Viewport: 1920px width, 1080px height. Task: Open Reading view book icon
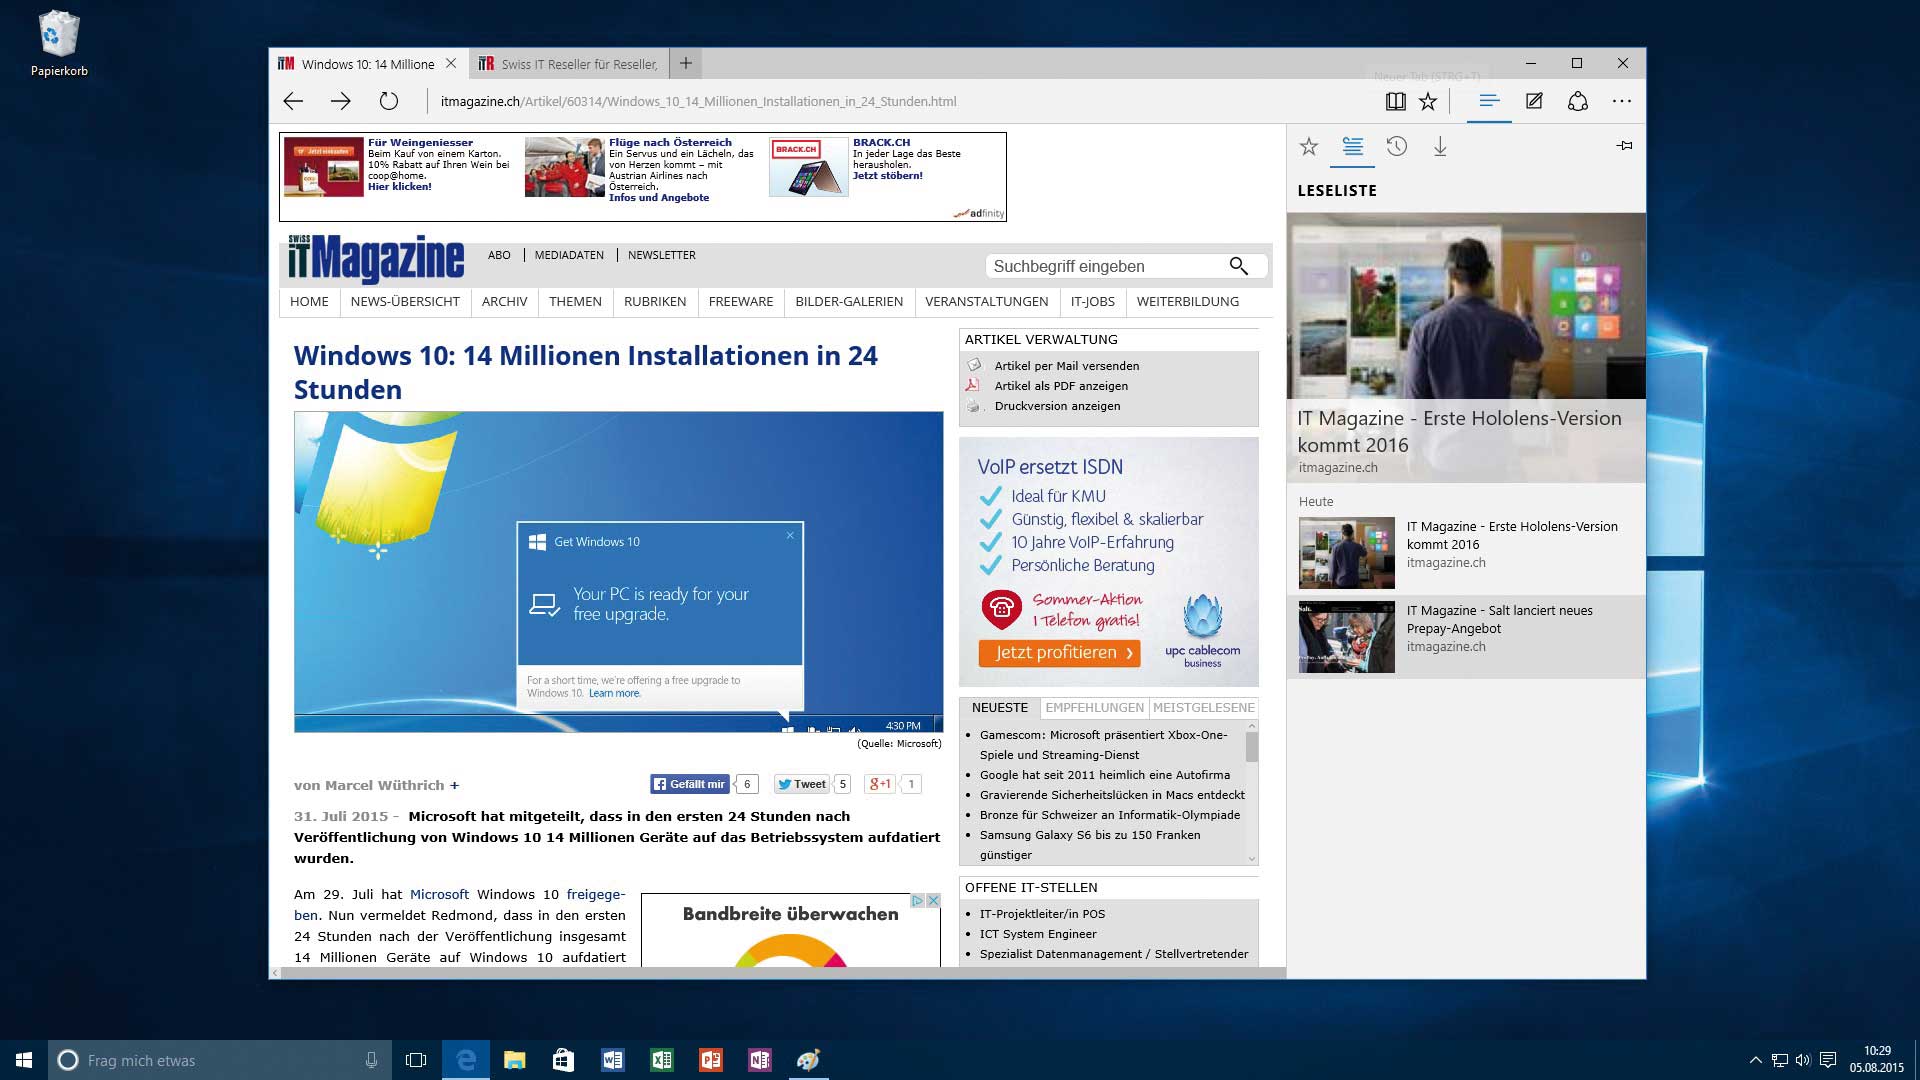1395,101
